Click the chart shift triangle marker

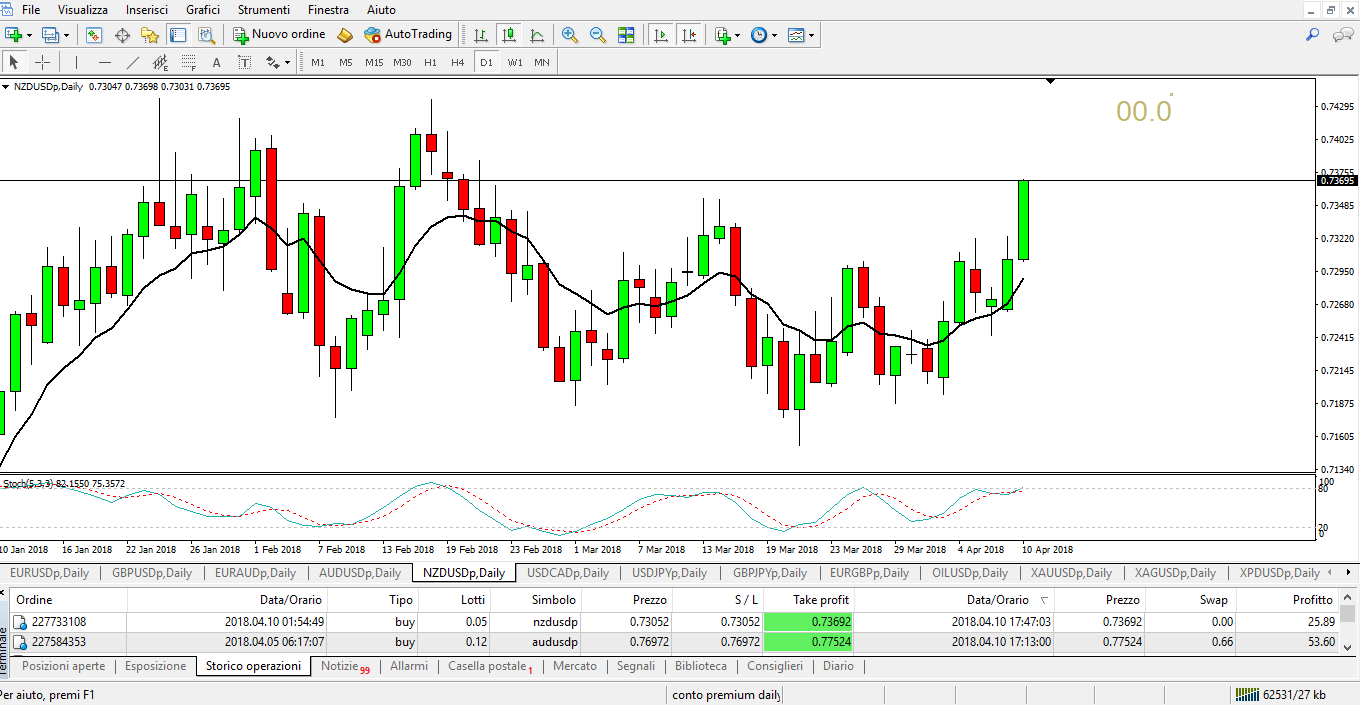tap(1050, 80)
